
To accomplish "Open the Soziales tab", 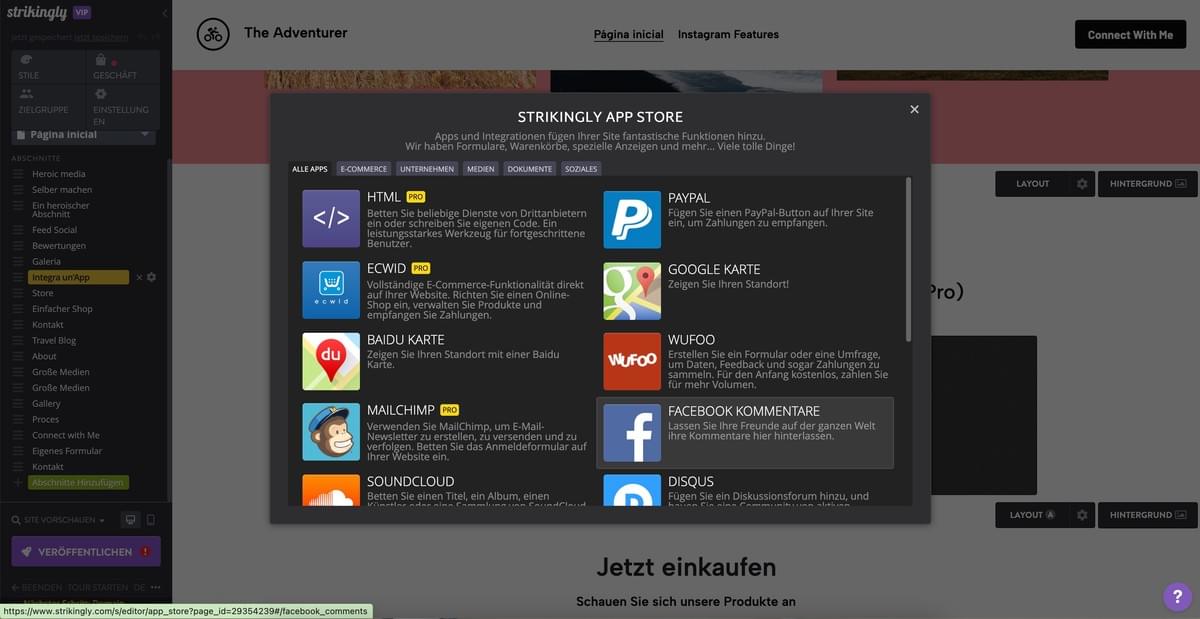I will coord(581,169).
